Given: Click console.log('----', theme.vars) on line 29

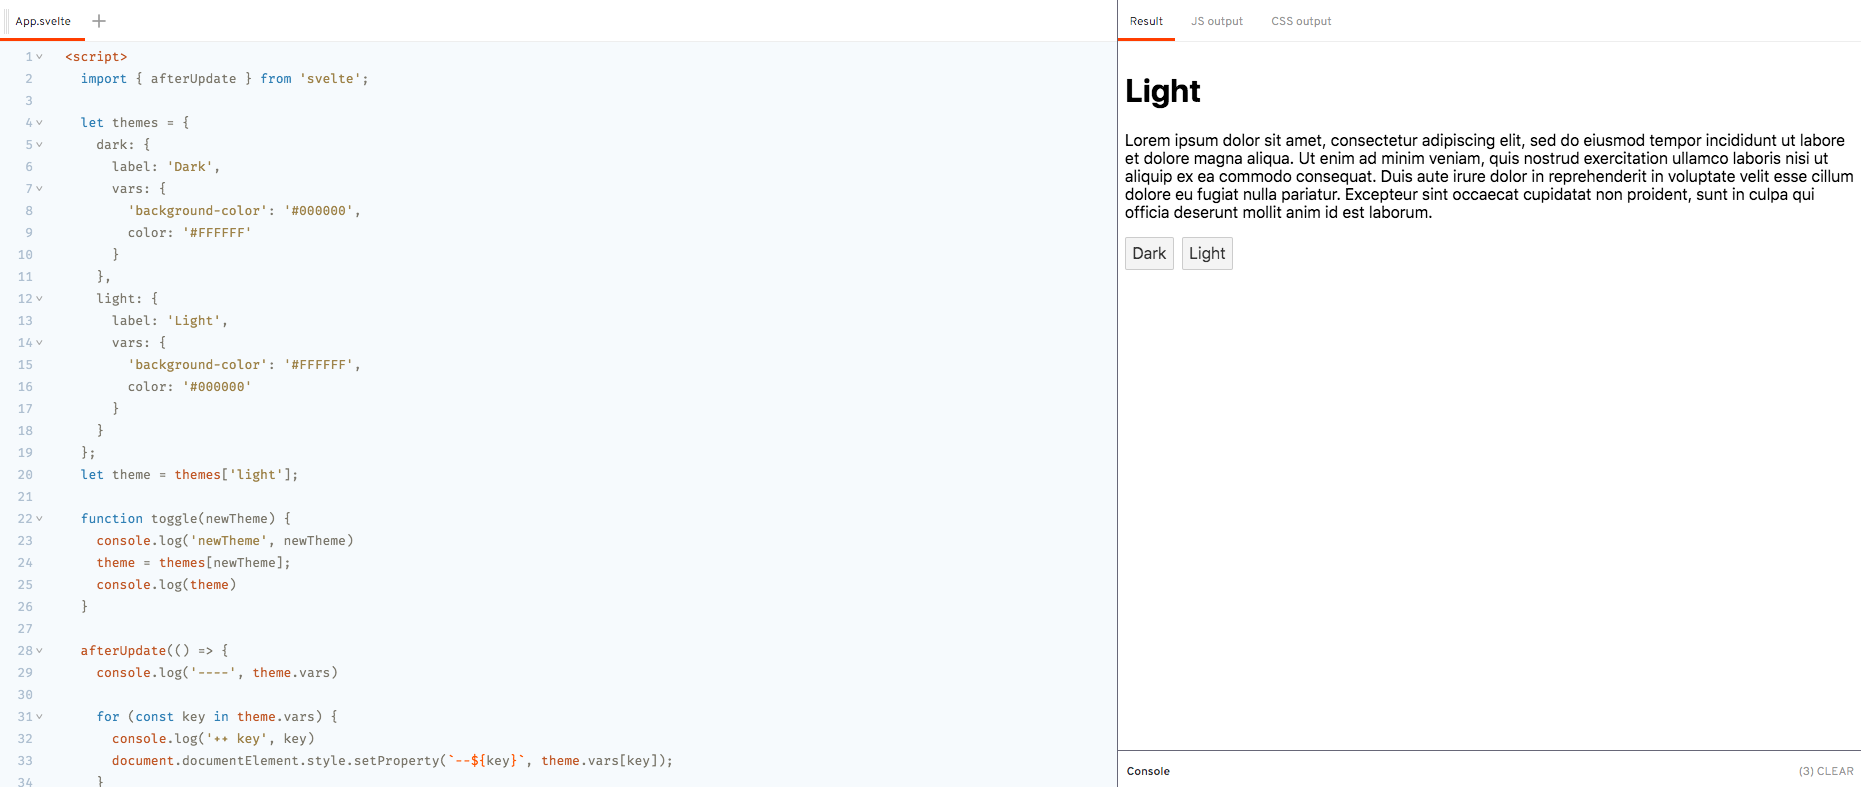Looking at the screenshot, I should tap(217, 673).
